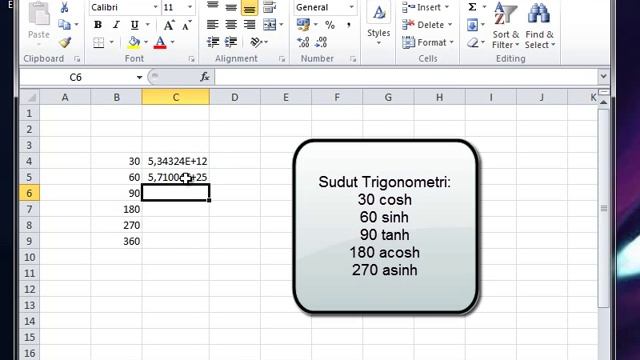Screen dimensions: 640x360
Task: Click the vertical scrollbar up arrow
Action: 603,102
